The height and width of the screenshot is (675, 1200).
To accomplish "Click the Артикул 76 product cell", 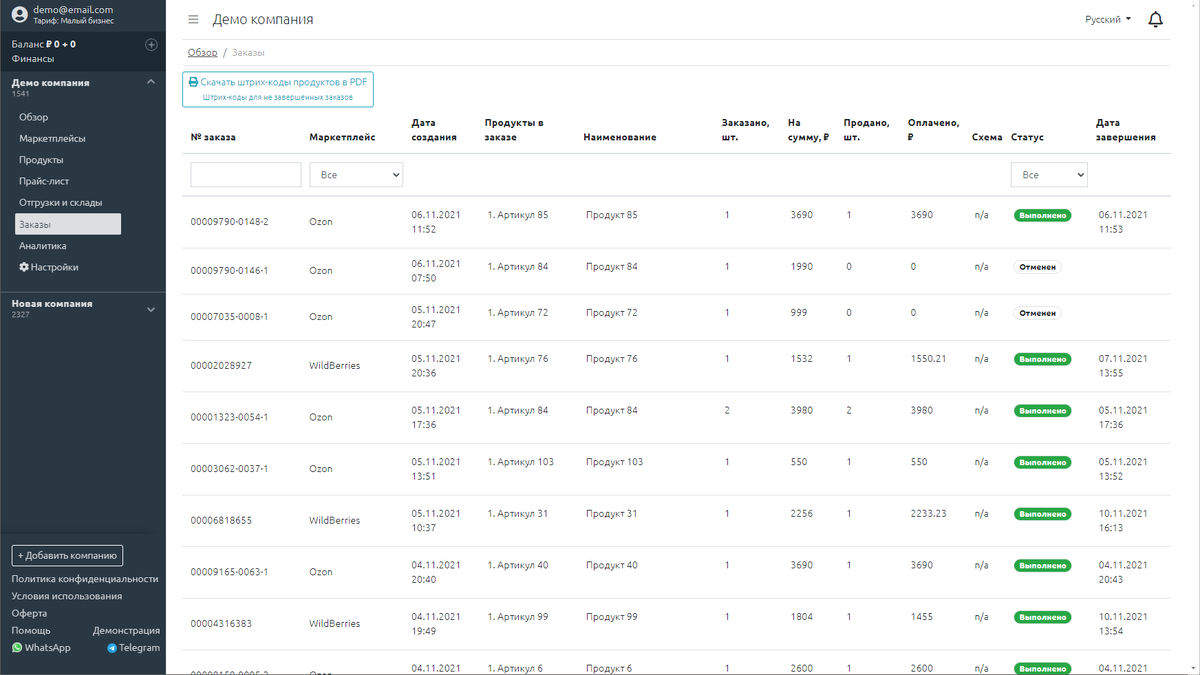I will (x=518, y=359).
